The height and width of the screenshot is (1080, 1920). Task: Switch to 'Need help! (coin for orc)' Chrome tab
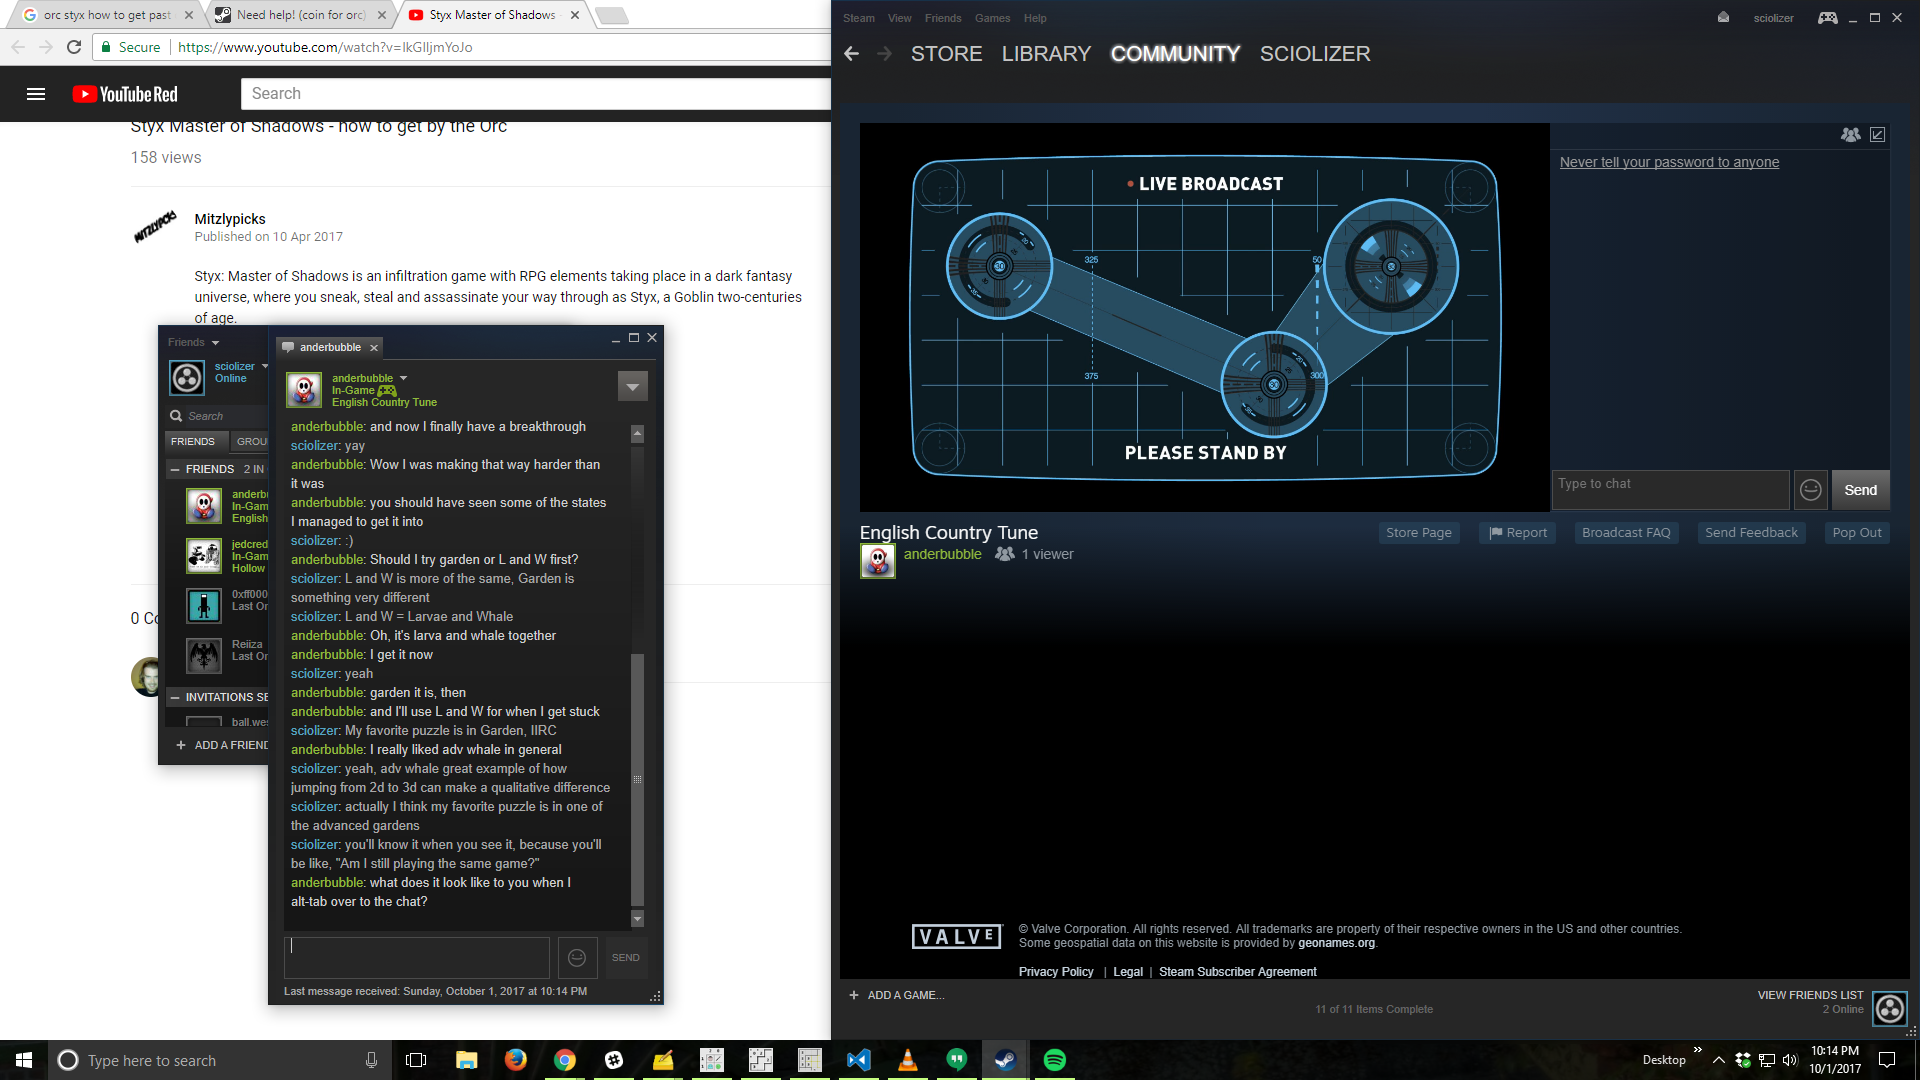pos(301,15)
